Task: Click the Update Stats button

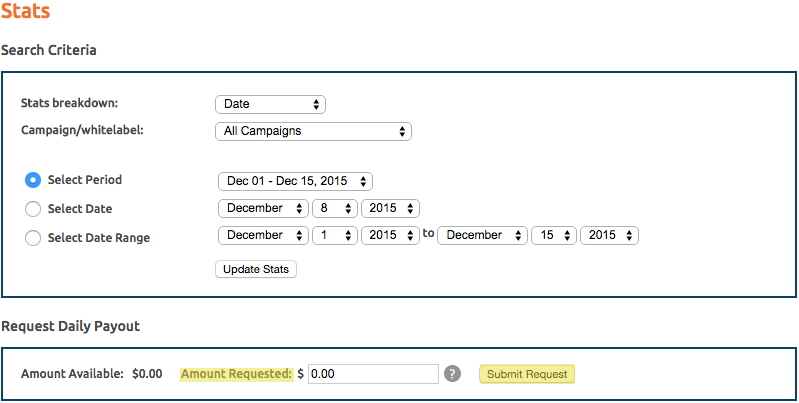Action: point(256,270)
